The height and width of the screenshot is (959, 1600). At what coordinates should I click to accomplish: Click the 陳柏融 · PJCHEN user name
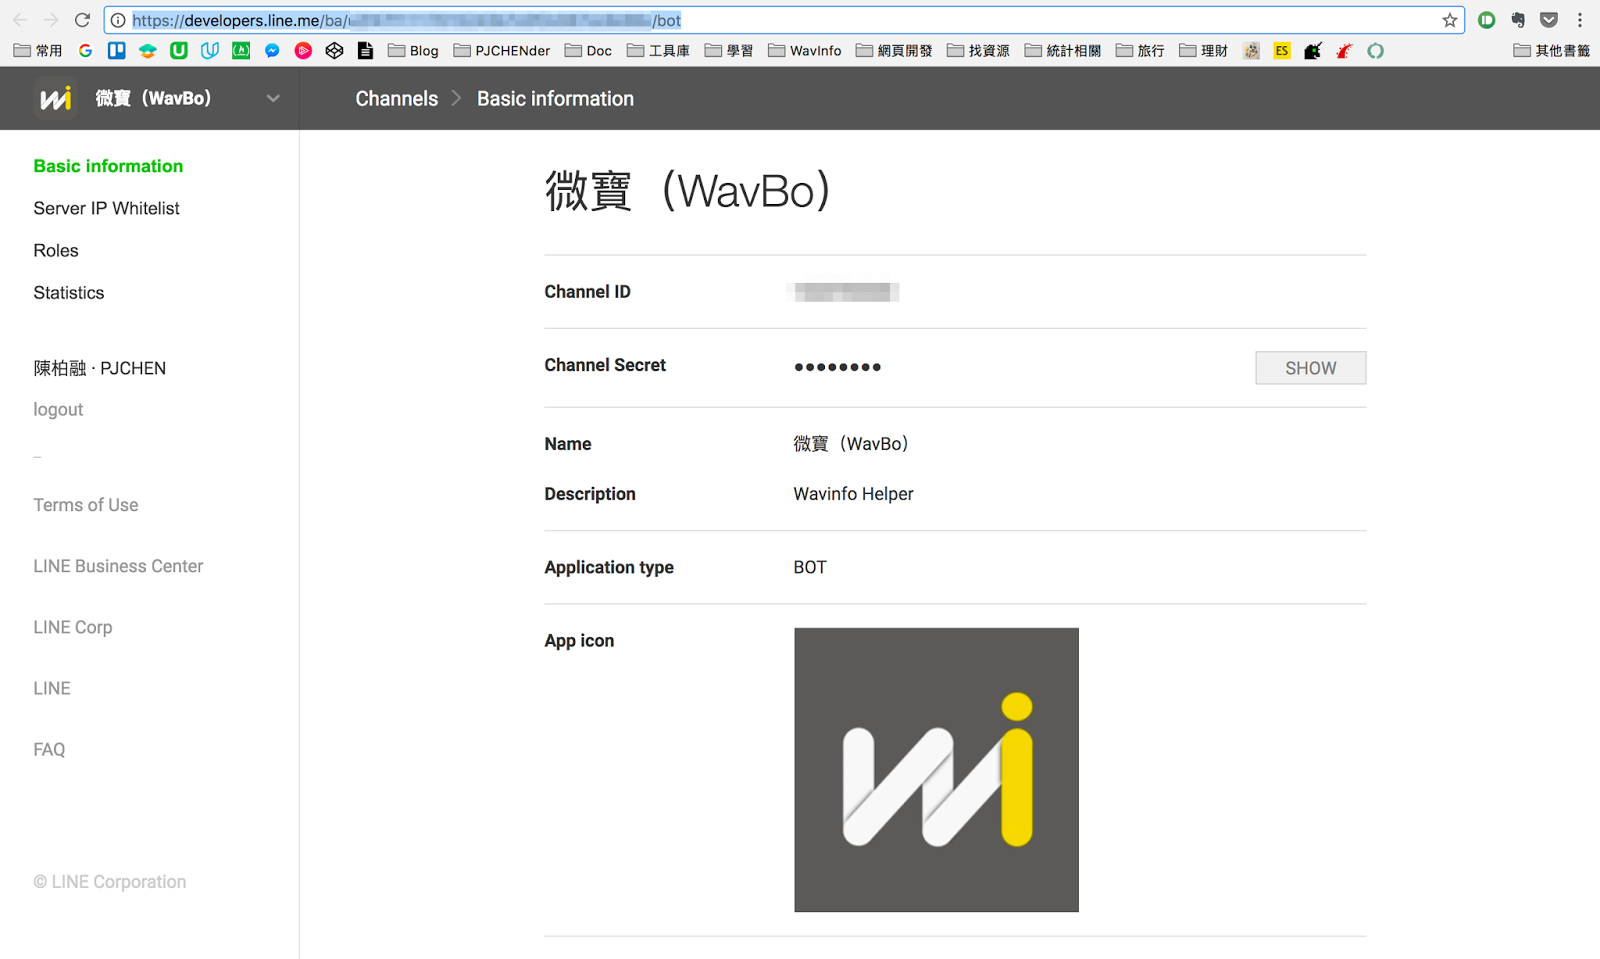click(100, 368)
